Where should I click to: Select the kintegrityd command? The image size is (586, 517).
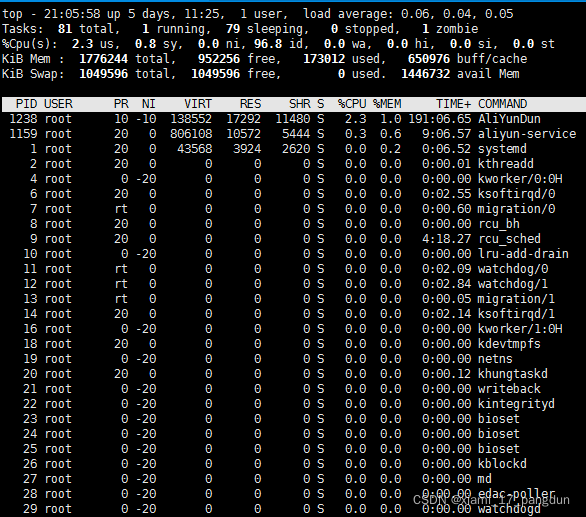coord(516,403)
